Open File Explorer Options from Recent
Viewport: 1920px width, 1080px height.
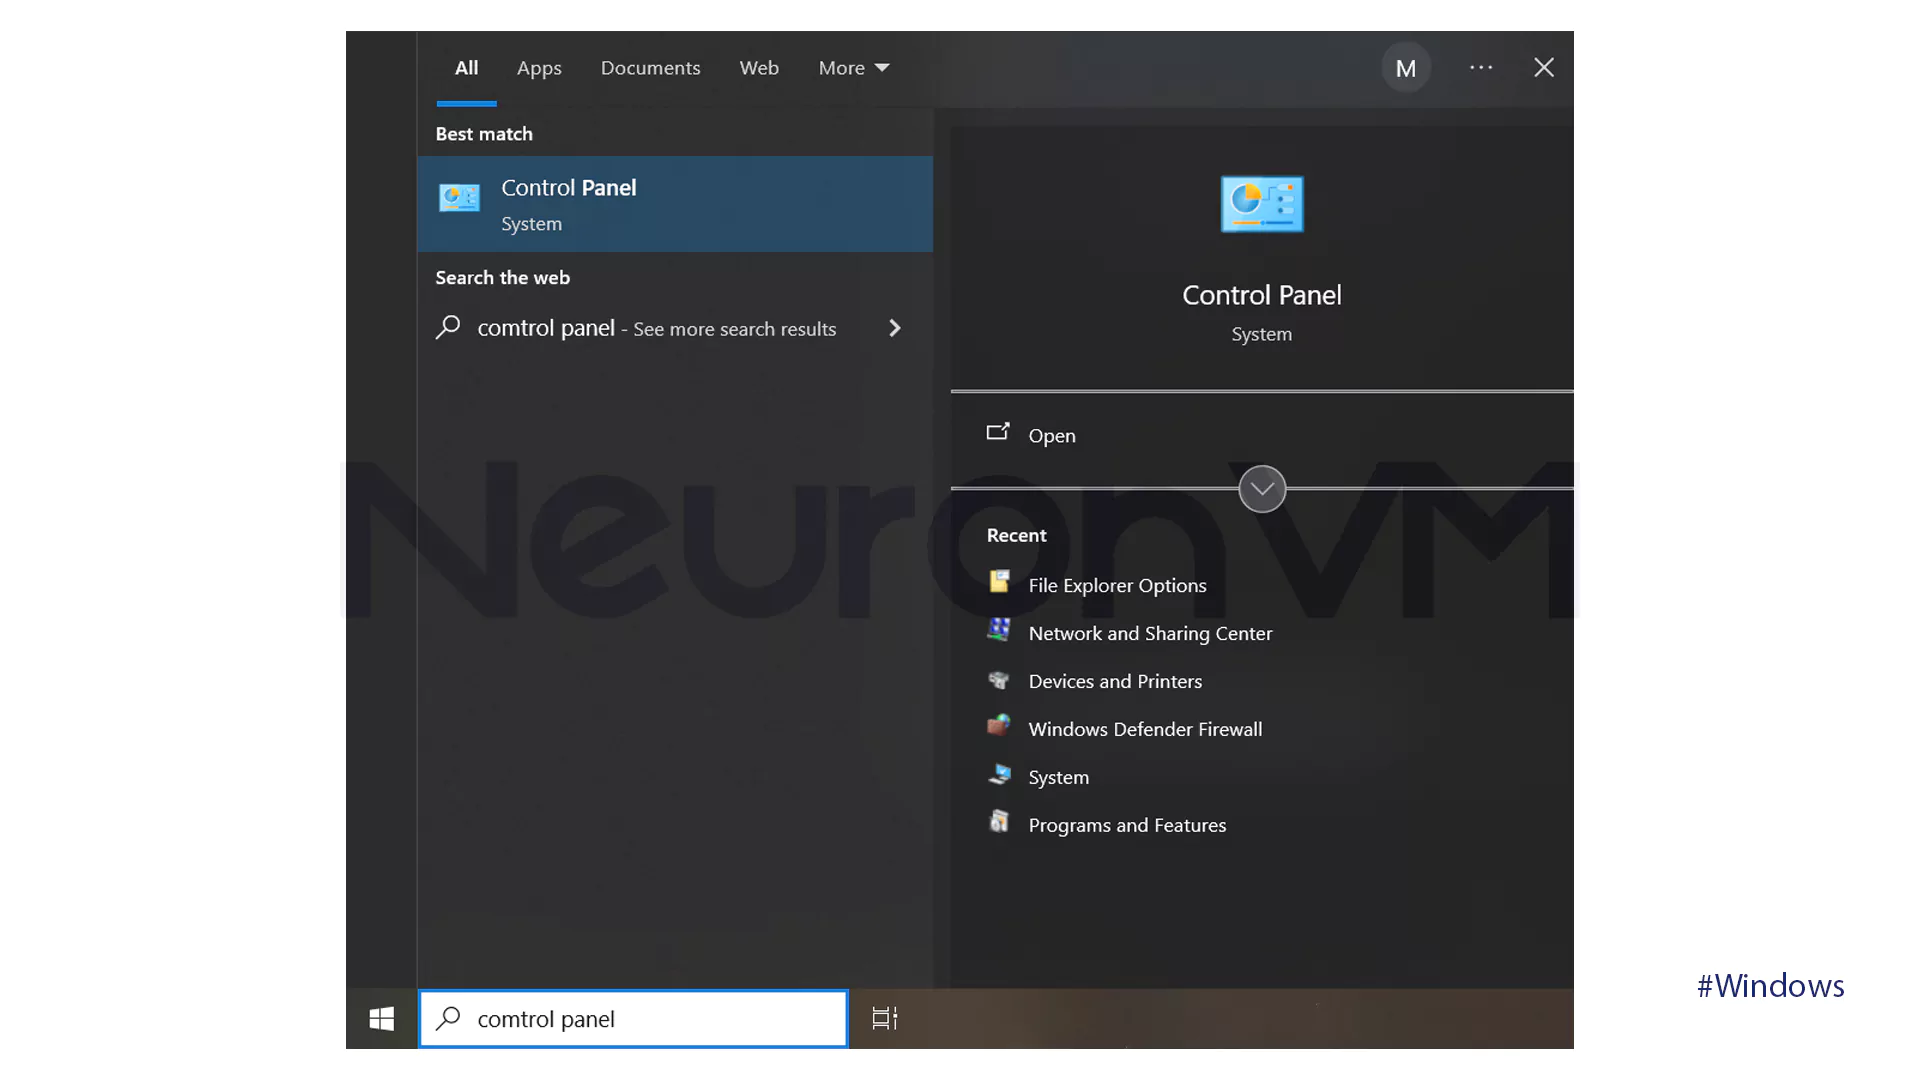[1117, 585]
